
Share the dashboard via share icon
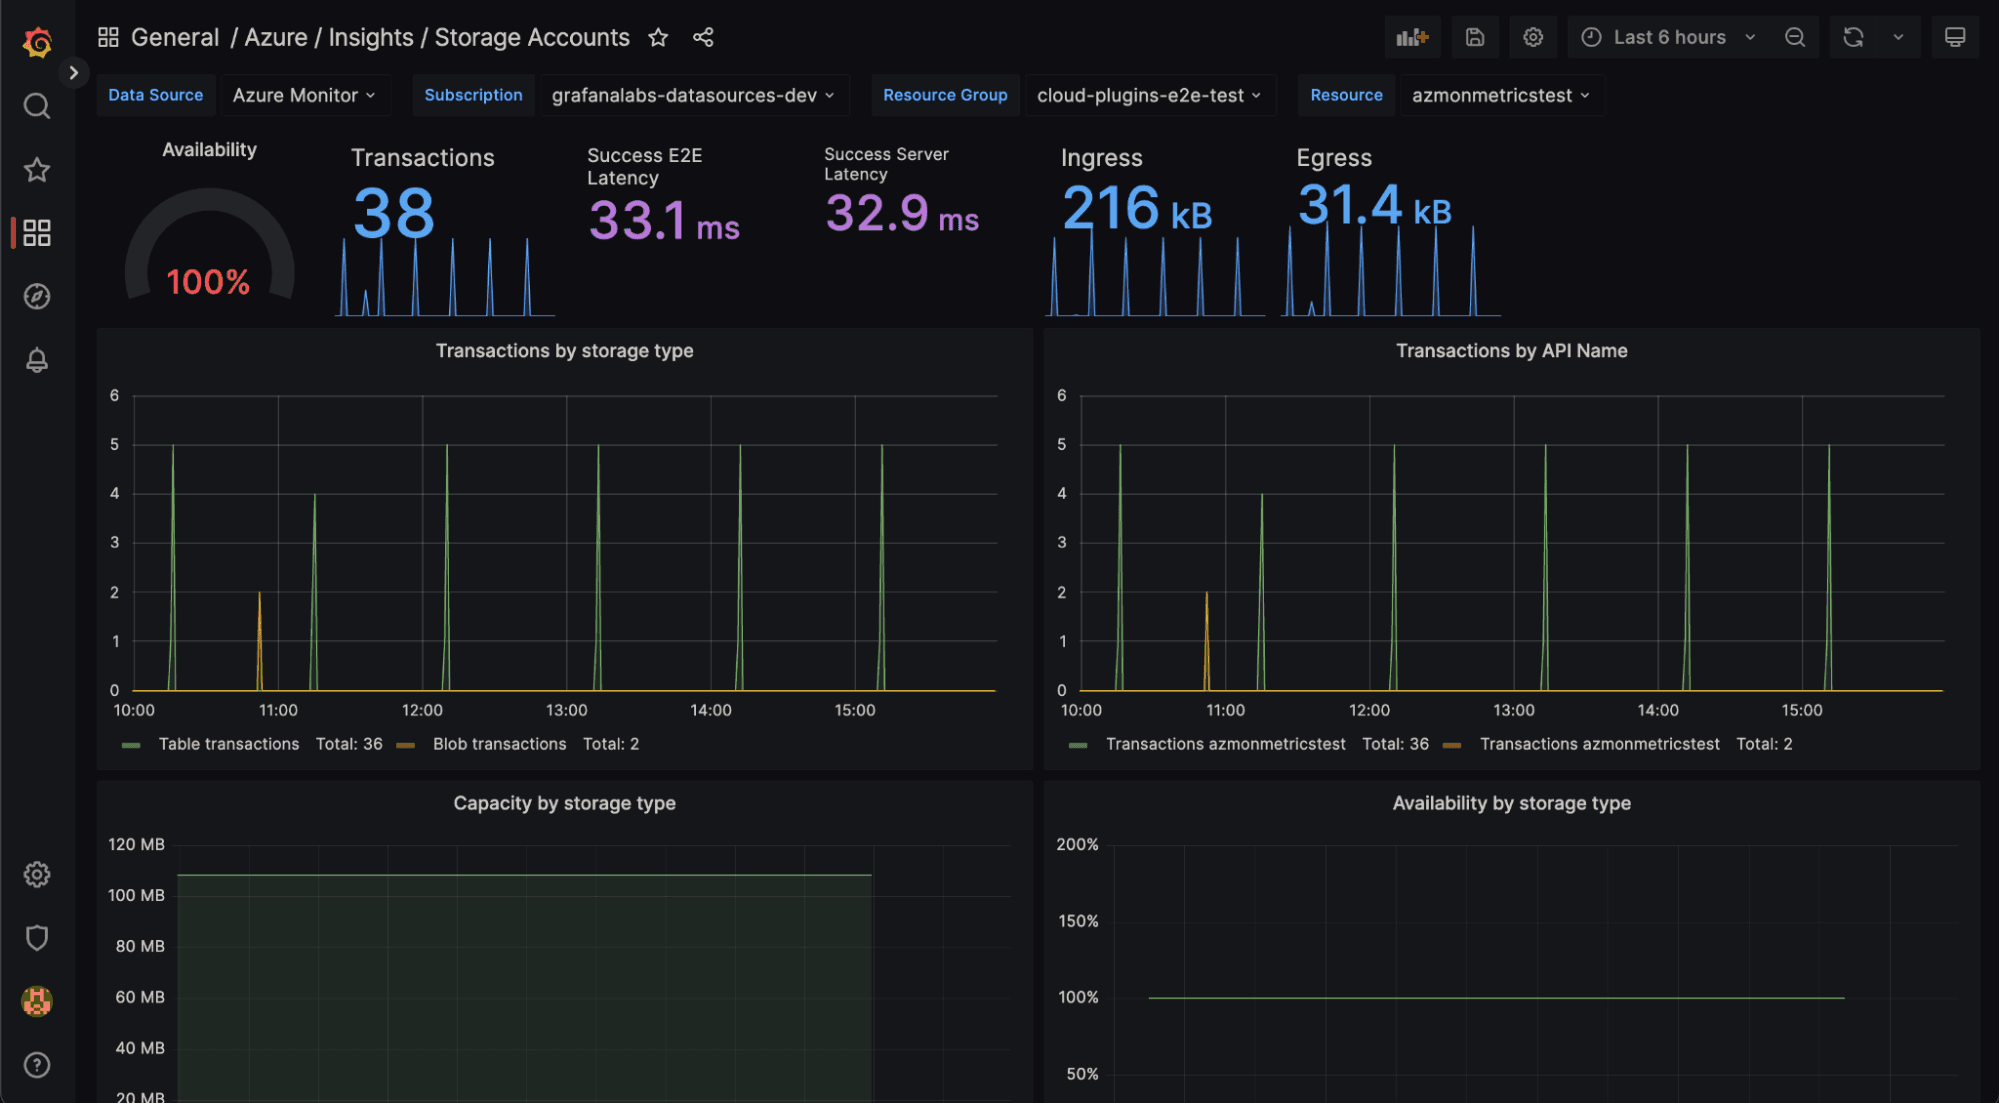click(x=703, y=37)
